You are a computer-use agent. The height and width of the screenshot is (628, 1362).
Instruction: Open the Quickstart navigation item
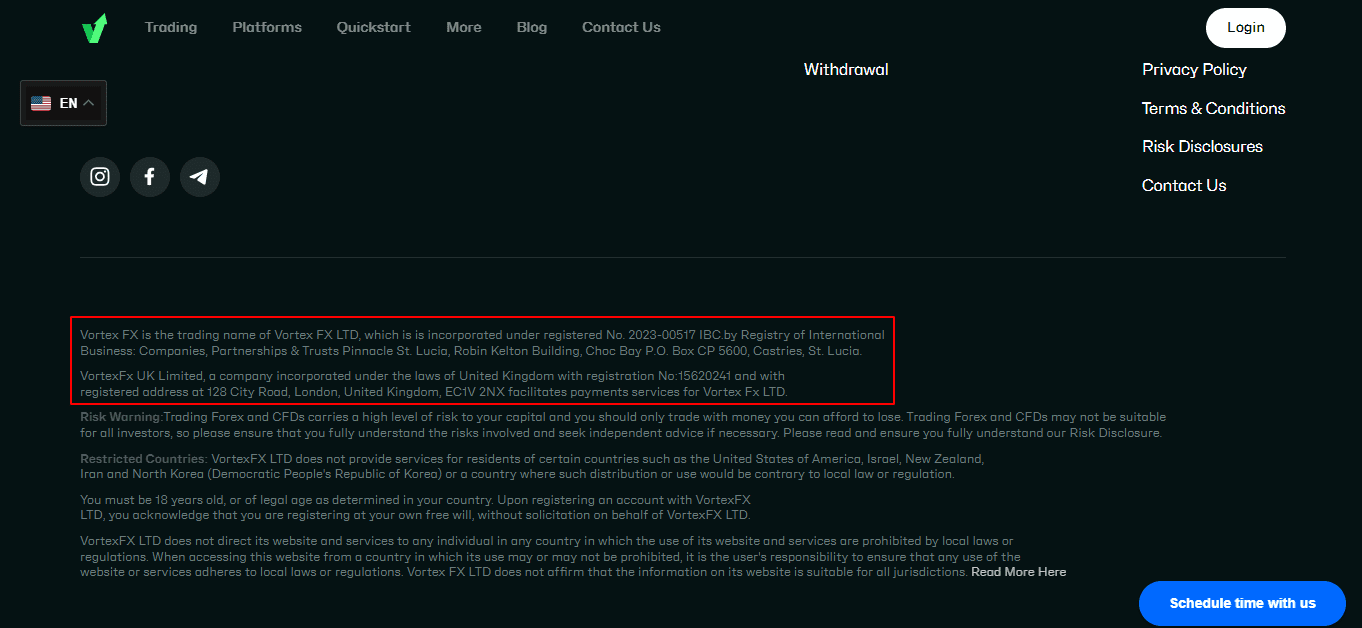[x=373, y=27]
